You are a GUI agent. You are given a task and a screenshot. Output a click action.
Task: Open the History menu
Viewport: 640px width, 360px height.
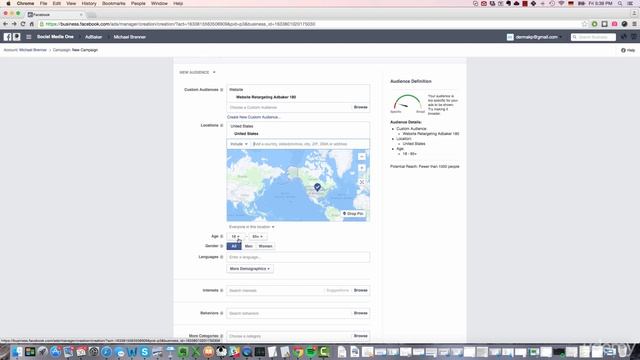(x=89, y=3)
